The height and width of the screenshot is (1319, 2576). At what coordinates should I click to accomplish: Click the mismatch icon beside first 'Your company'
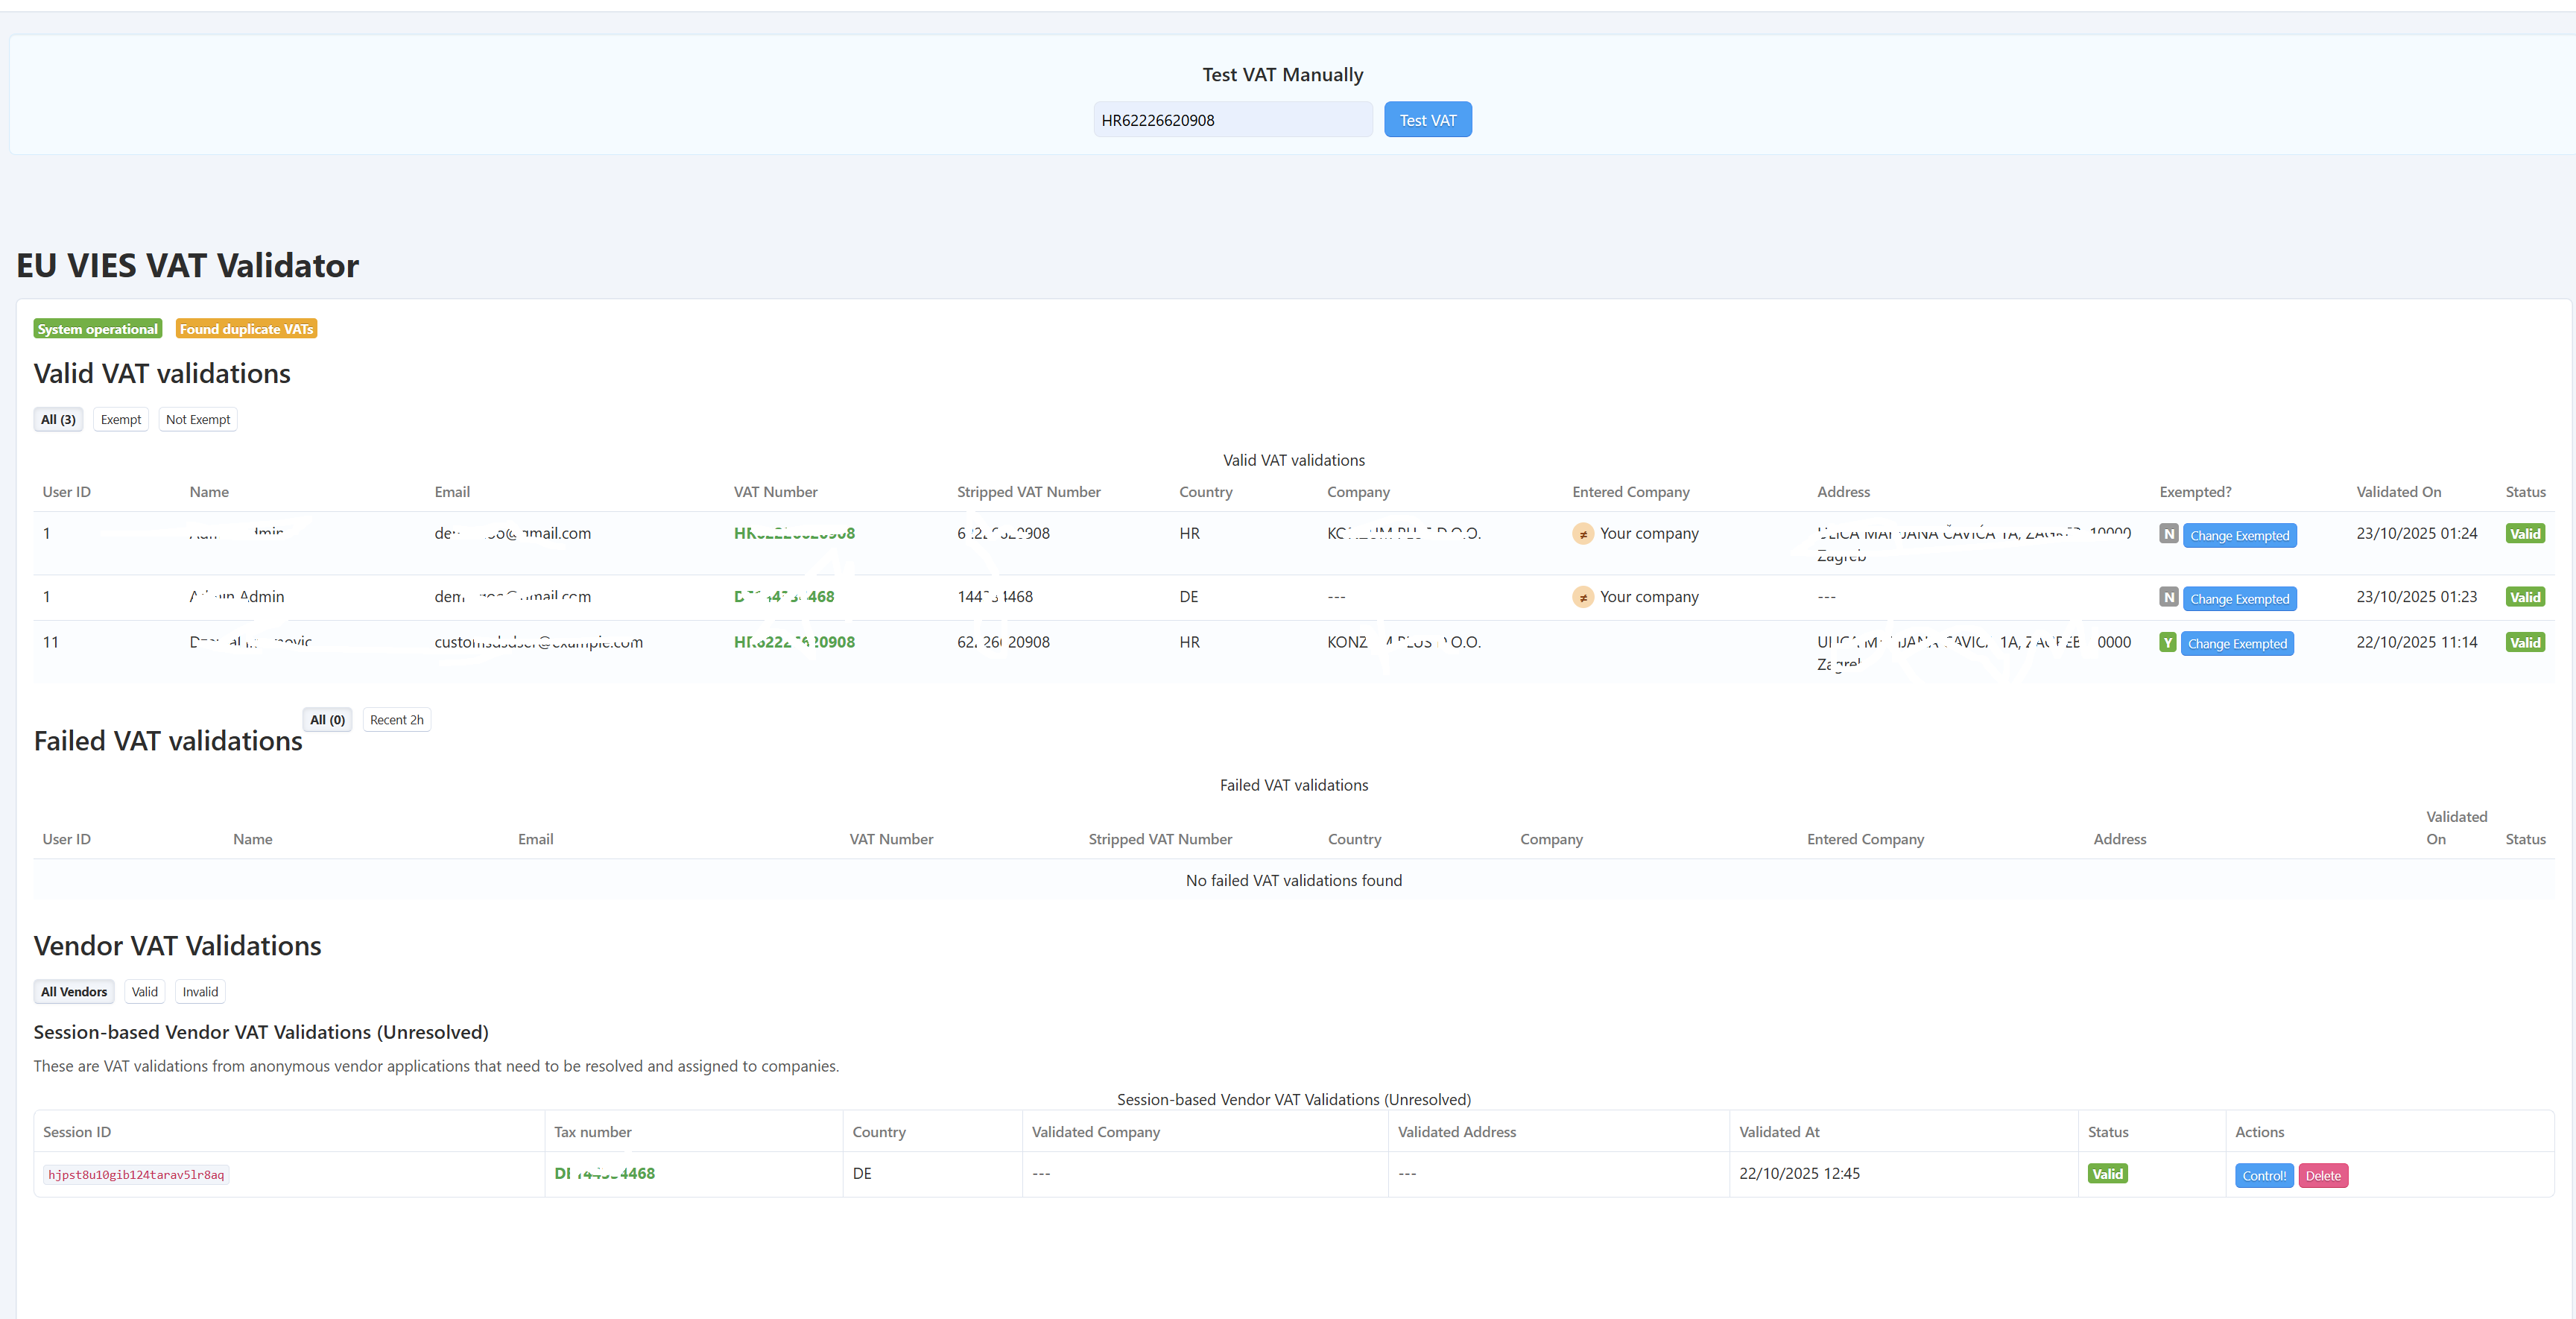(1582, 534)
